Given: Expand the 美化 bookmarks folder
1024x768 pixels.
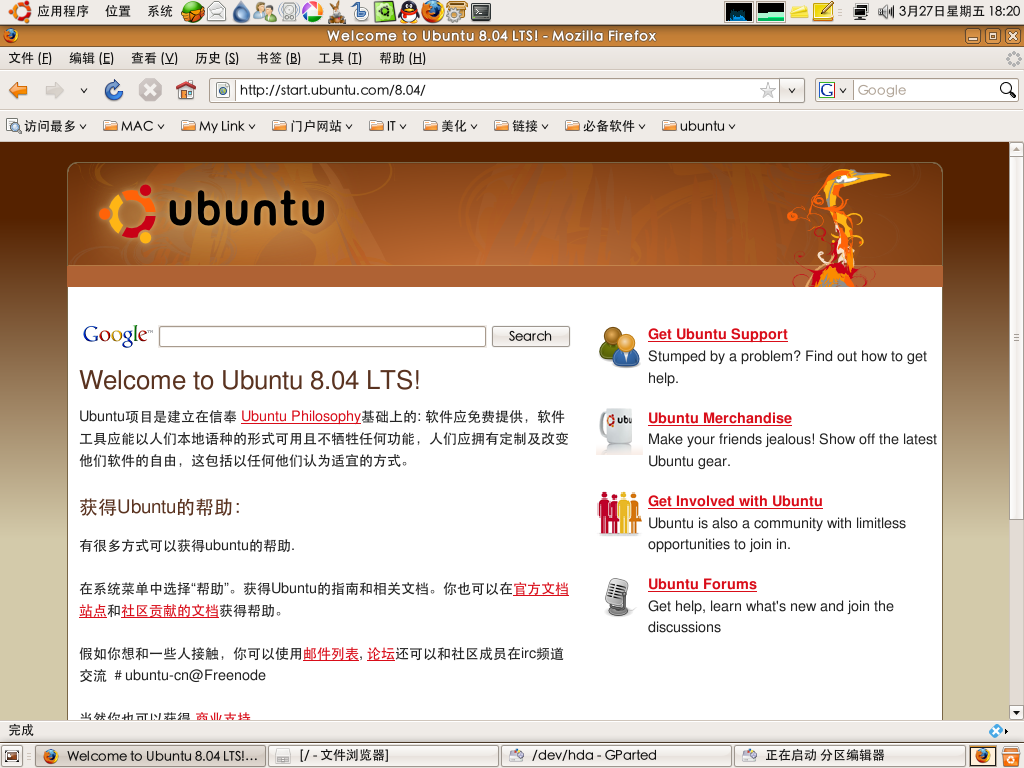Looking at the screenshot, I should pos(450,126).
